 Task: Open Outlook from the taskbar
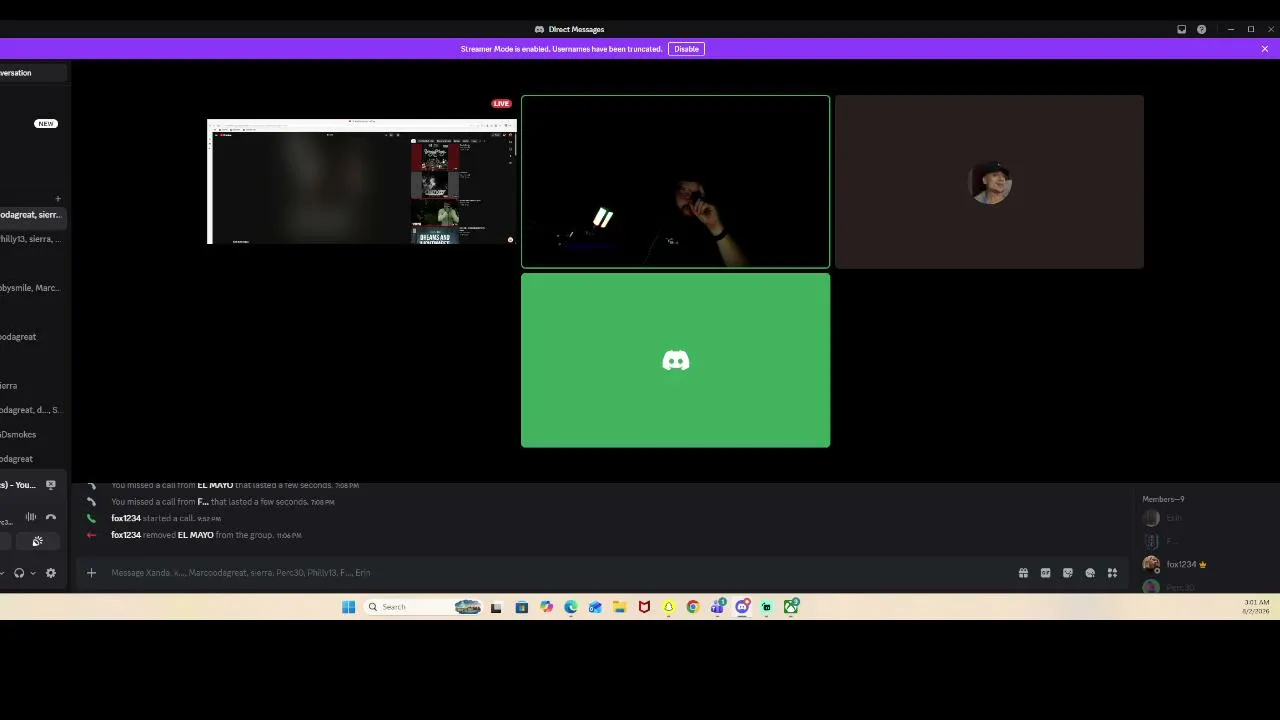click(x=595, y=607)
